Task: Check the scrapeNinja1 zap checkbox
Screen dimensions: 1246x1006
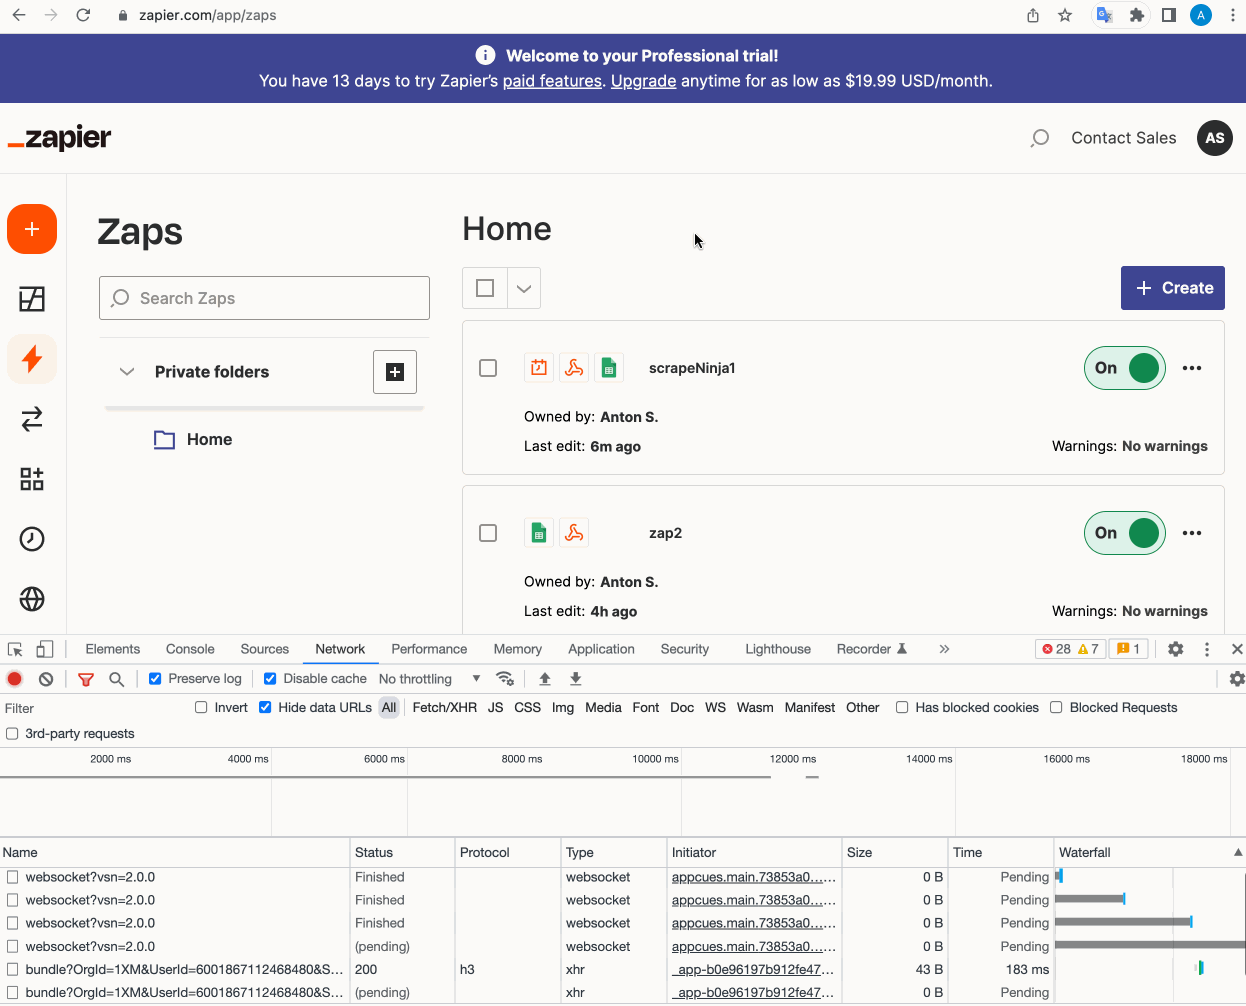Action: 488,368
